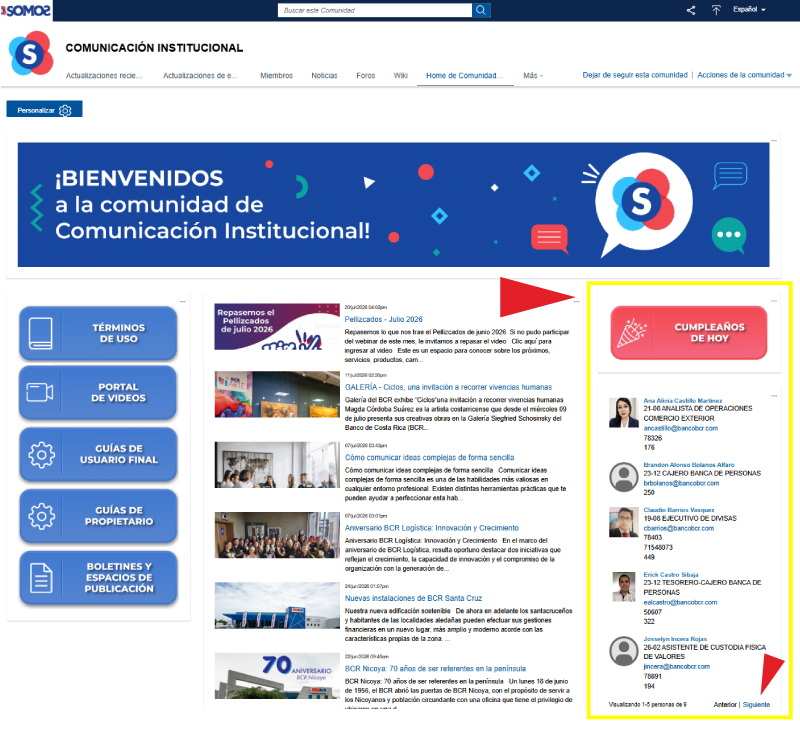Screen dimensions: 800x732
Task: Open birthday list widget options menu
Action: [774, 396]
